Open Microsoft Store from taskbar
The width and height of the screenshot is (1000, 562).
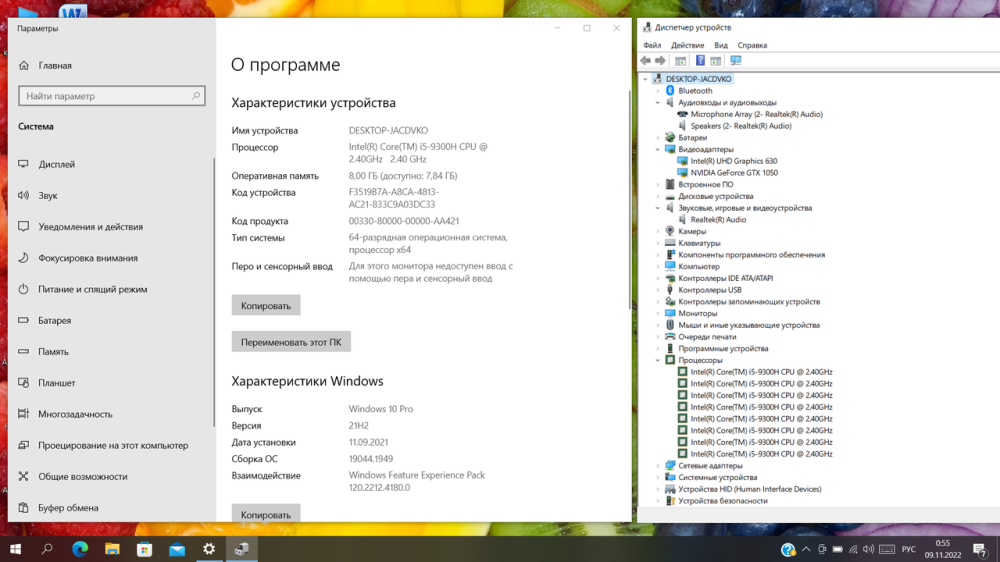point(145,549)
